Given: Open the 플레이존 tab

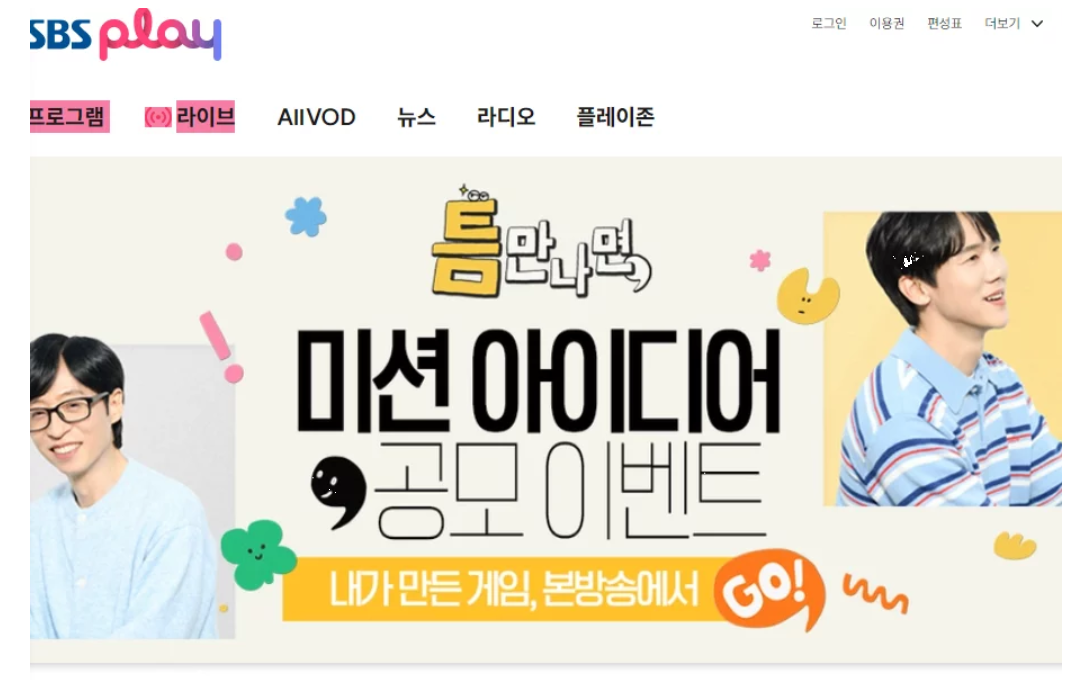Looking at the screenshot, I should coord(615,117).
